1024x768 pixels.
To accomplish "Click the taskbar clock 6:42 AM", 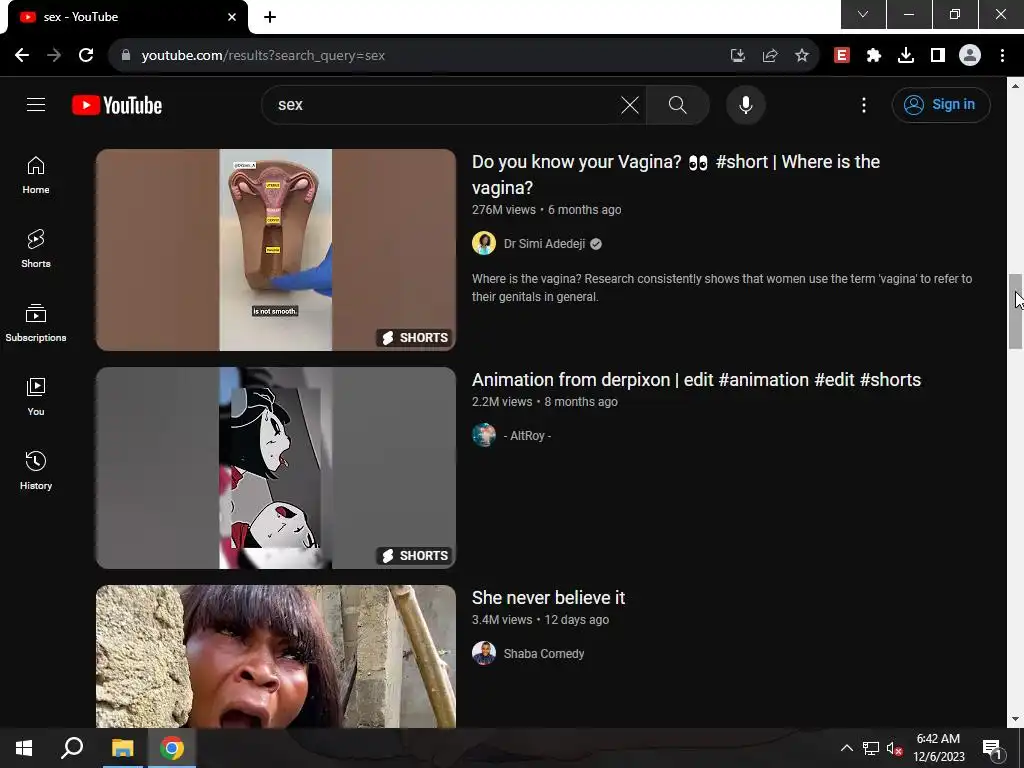I will (938, 748).
